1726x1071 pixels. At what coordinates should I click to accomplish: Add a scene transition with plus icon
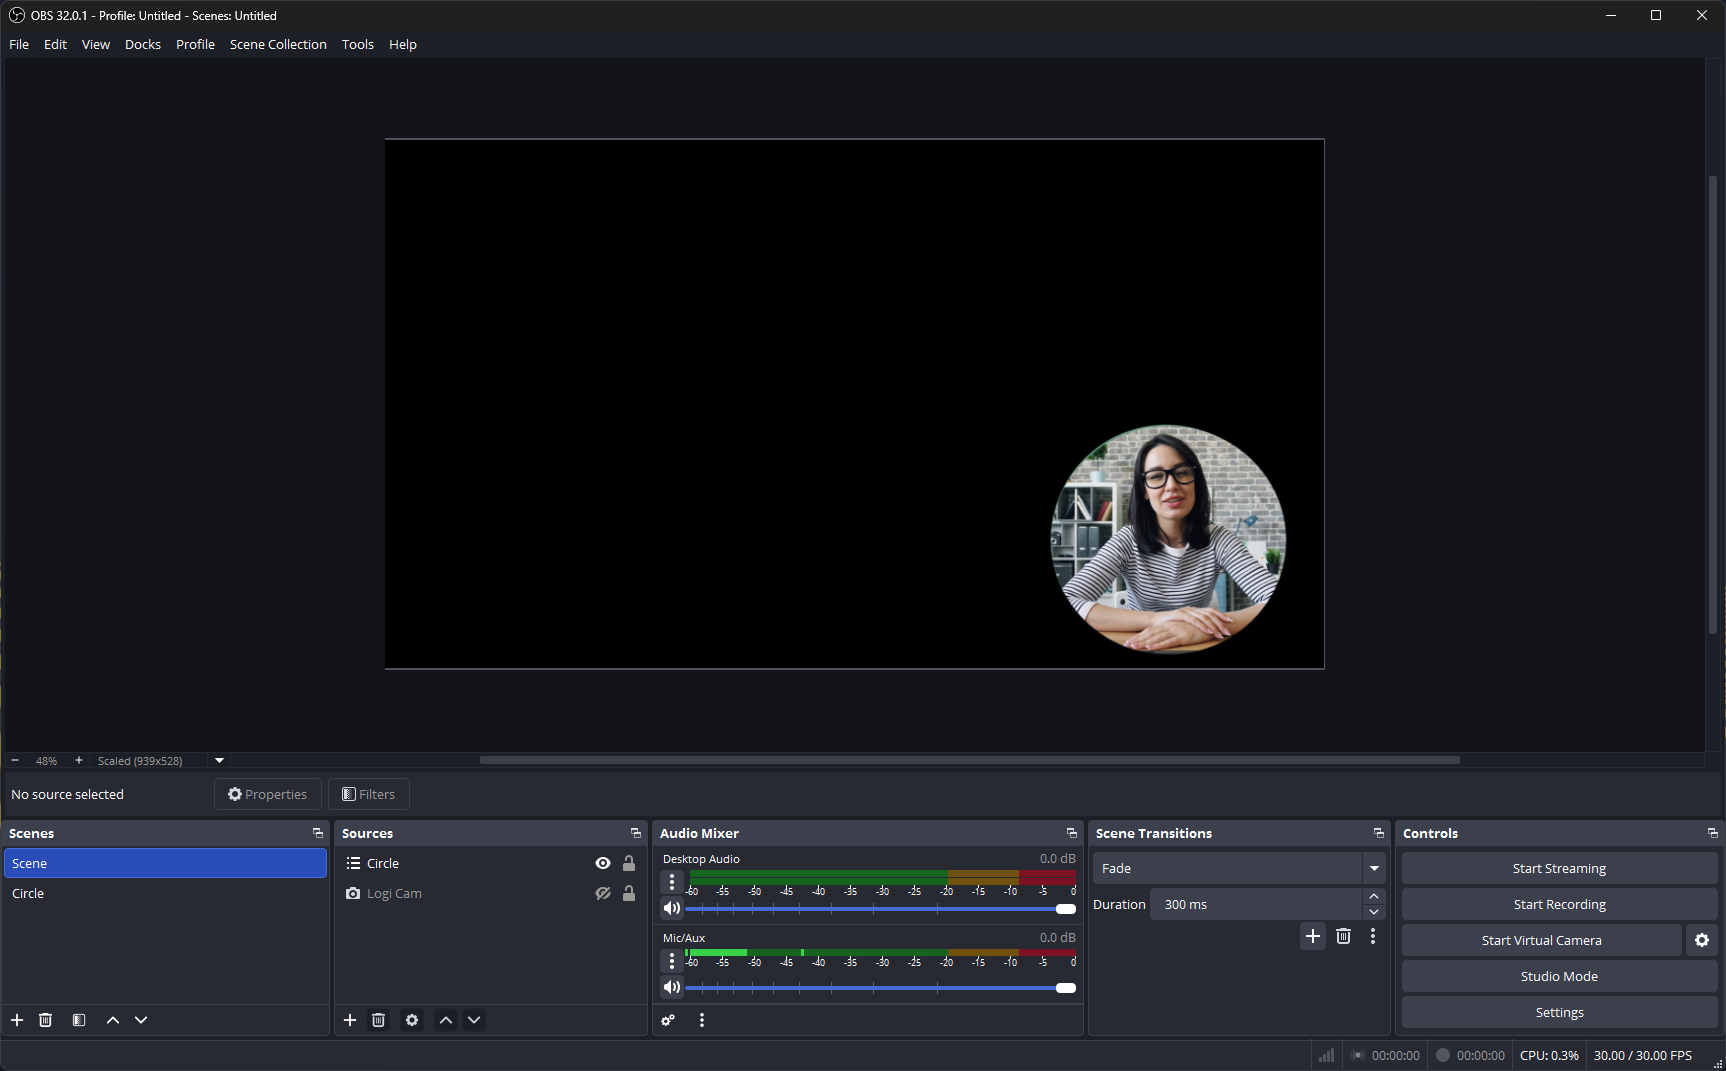[1313, 936]
